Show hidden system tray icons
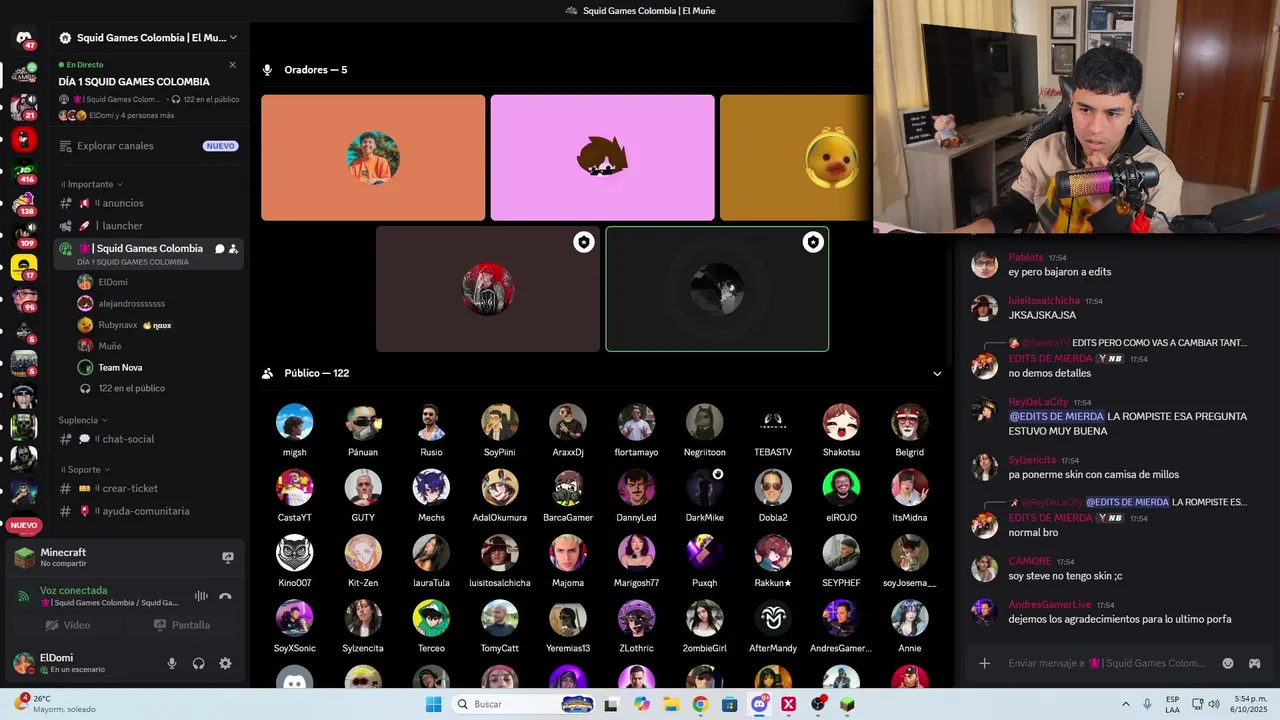This screenshot has height=720, width=1280. [1126, 704]
